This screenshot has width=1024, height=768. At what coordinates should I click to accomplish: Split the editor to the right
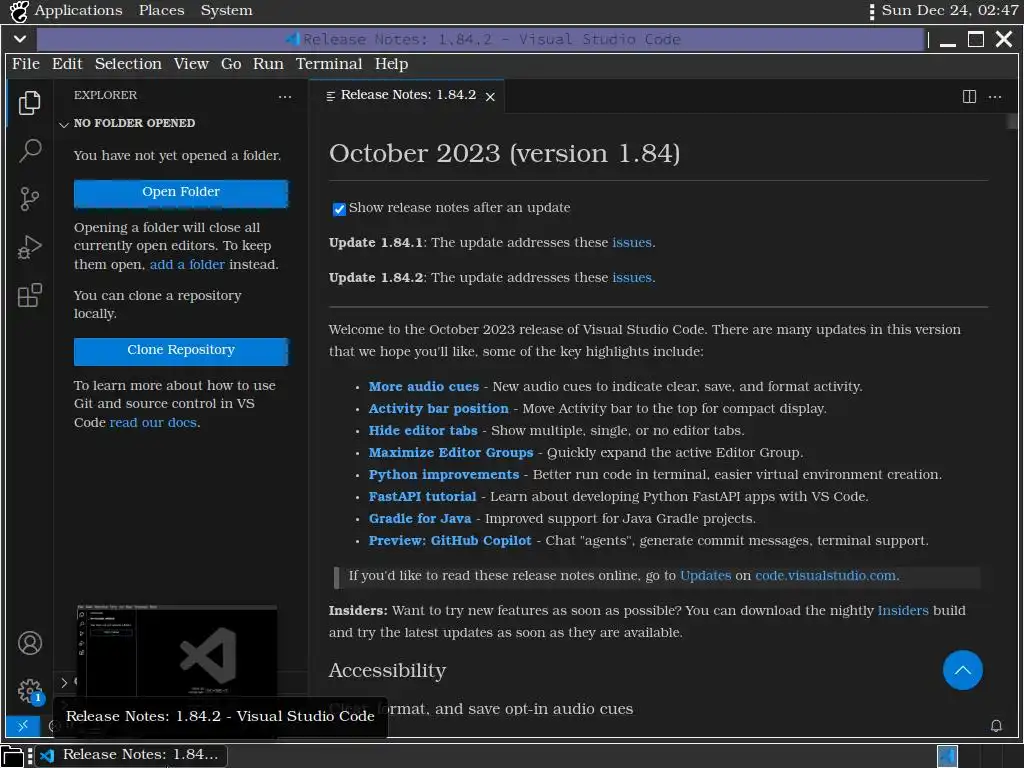click(969, 97)
